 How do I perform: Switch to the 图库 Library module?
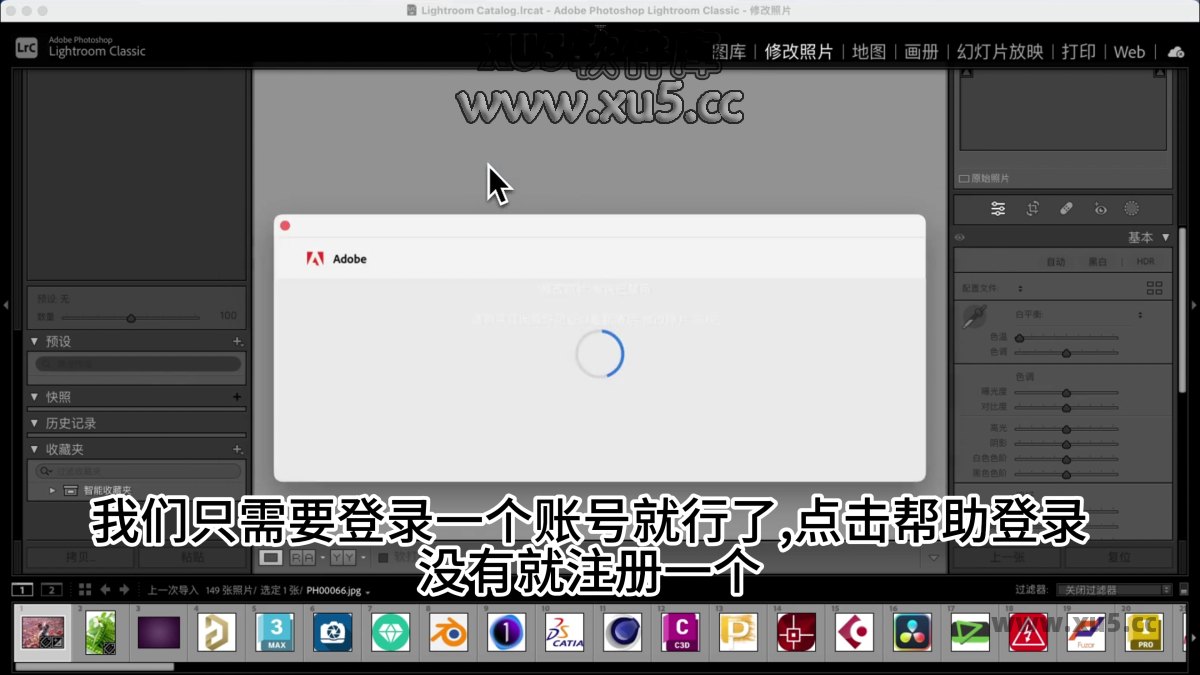click(728, 52)
